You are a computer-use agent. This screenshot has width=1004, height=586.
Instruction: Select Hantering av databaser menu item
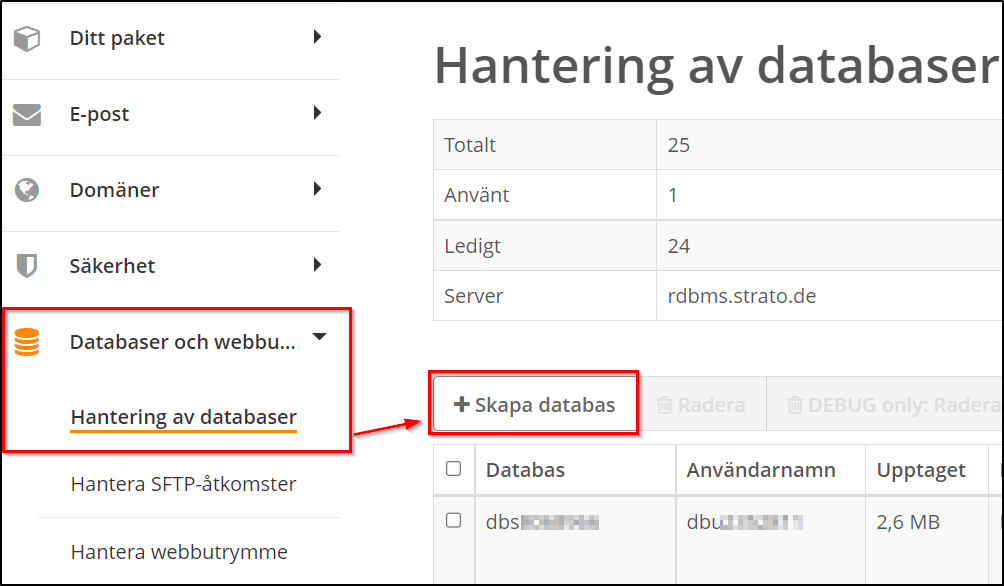(x=184, y=417)
